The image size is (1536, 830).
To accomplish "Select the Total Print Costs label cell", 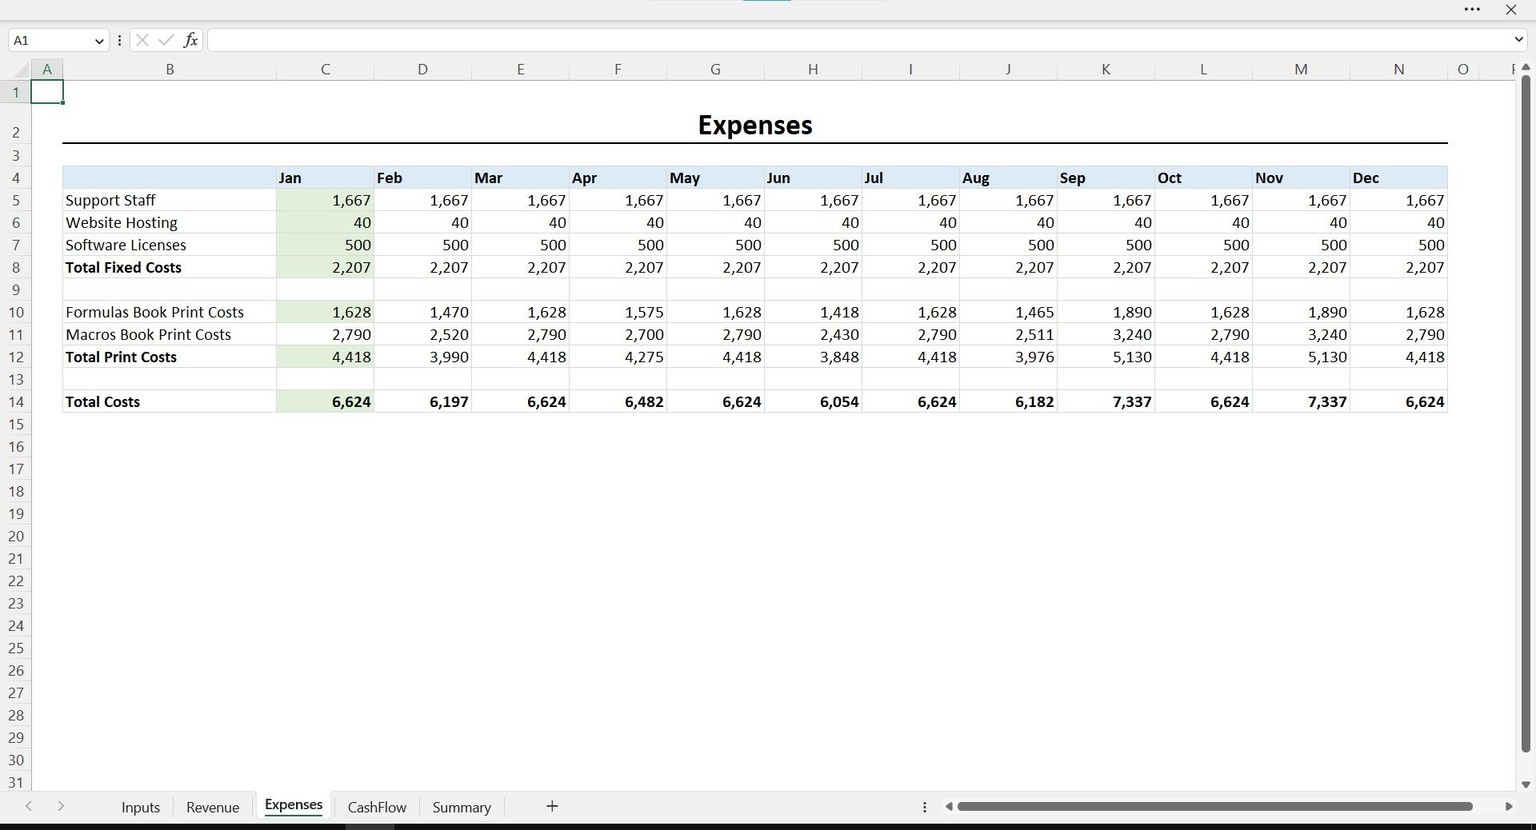I will 169,357.
